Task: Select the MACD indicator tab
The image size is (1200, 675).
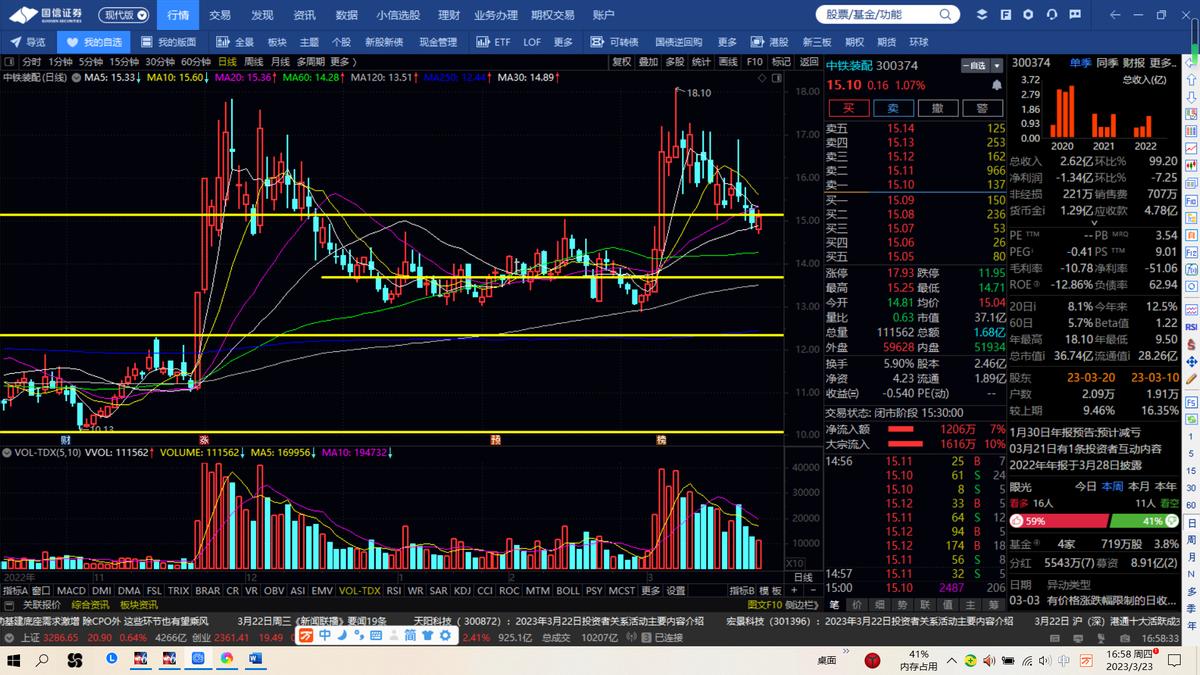Action: [71, 591]
